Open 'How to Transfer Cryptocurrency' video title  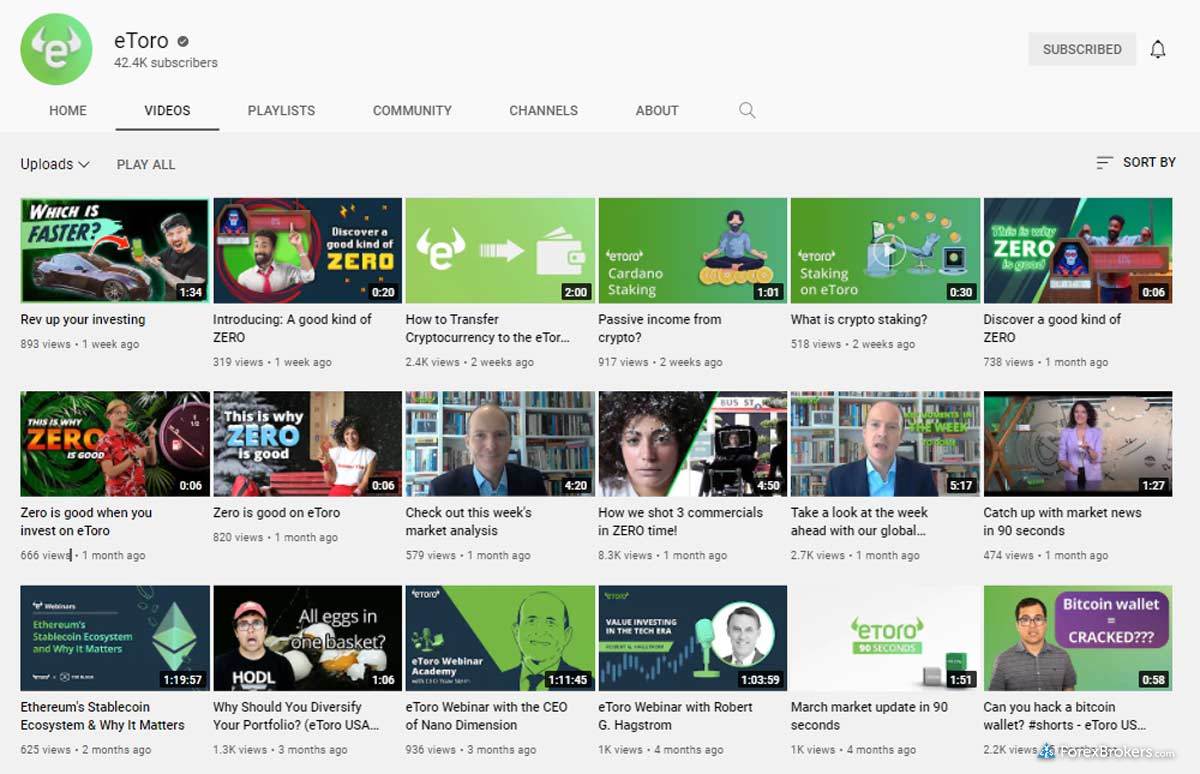click(x=487, y=328)
